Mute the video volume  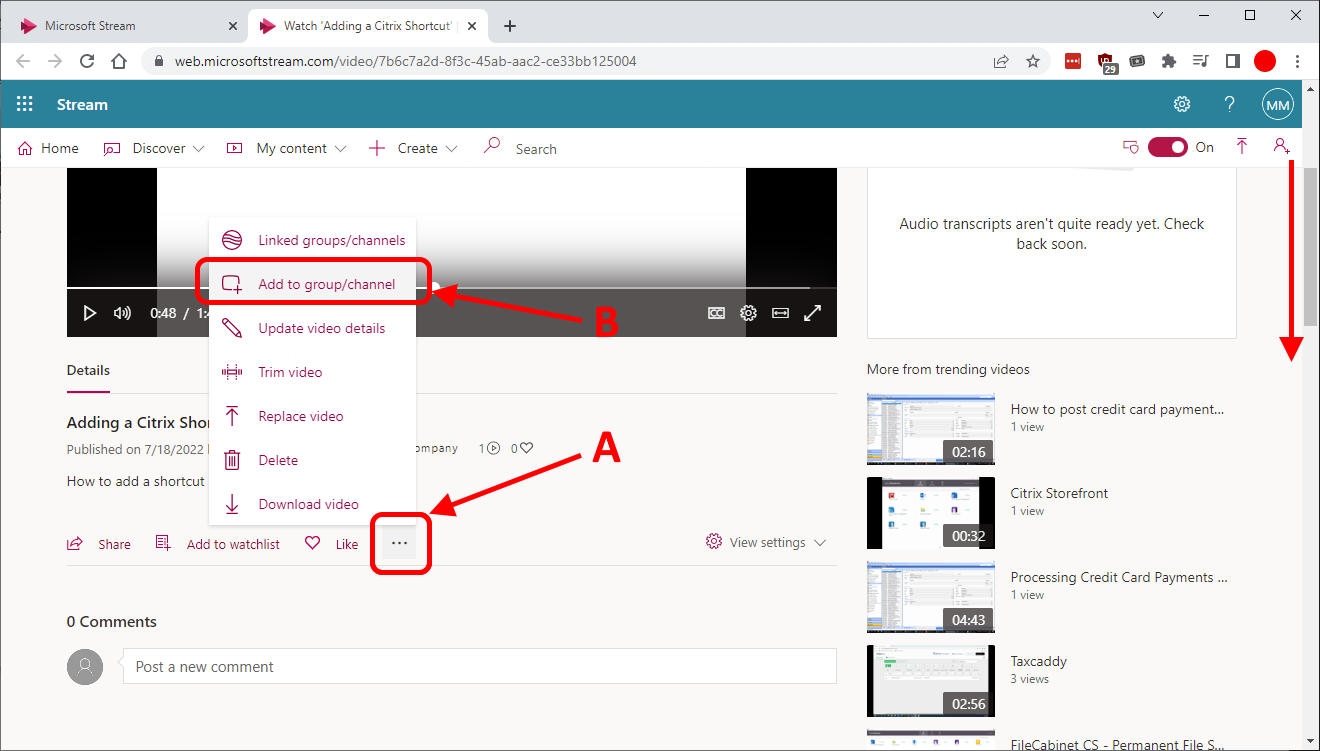pyautogui.click(x=122, y=313)
